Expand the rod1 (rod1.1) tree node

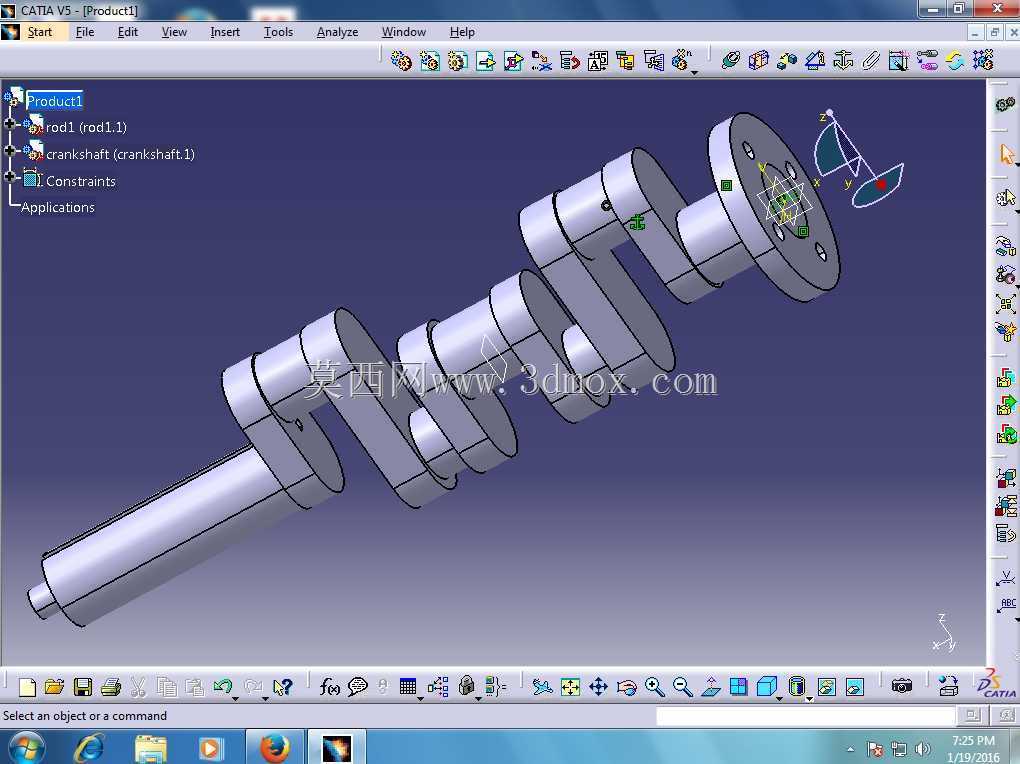(x=9, y=124)
